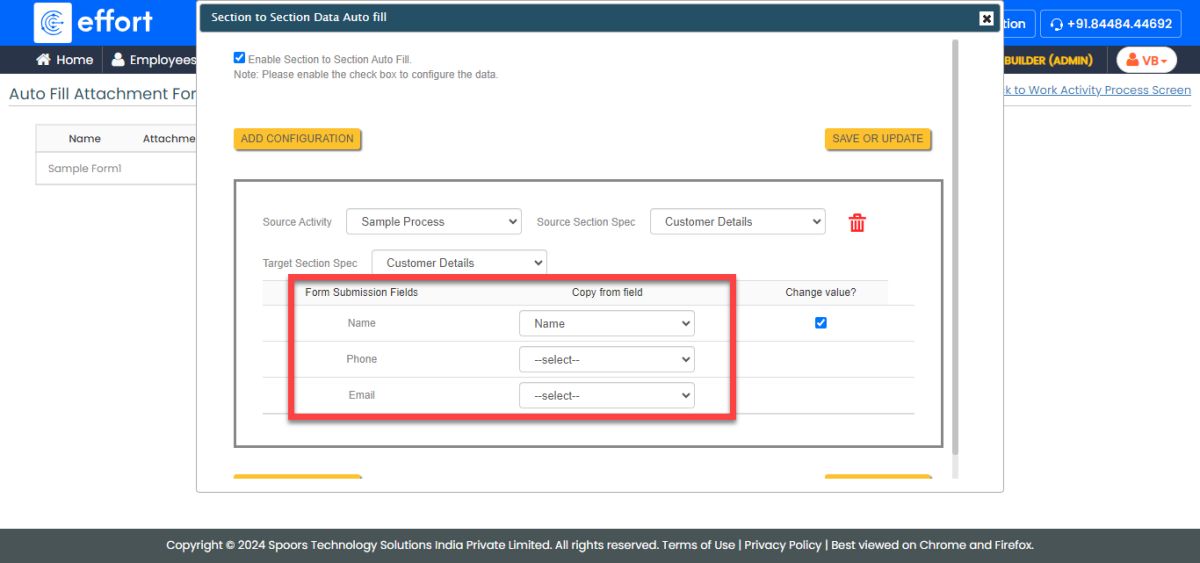The height and width of the screenshot is (563, 1200).
Task: Open the Source Section Spec dropdown
Action: pos(738,222)
